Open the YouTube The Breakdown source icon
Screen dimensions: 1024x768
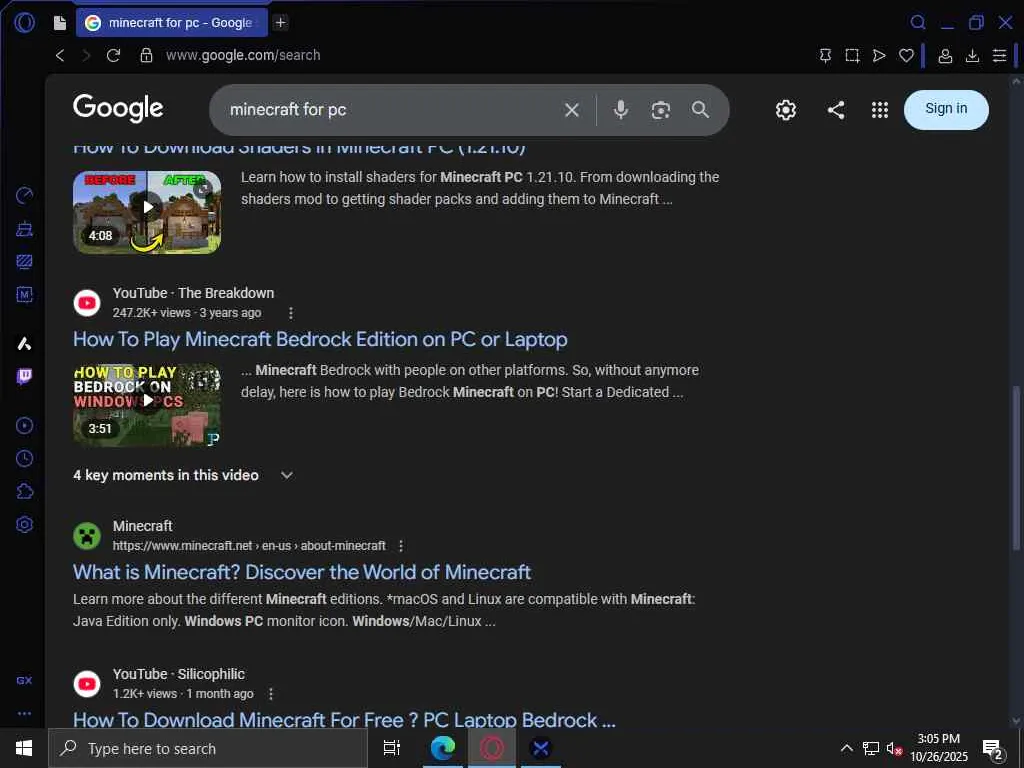click(87, 303)
